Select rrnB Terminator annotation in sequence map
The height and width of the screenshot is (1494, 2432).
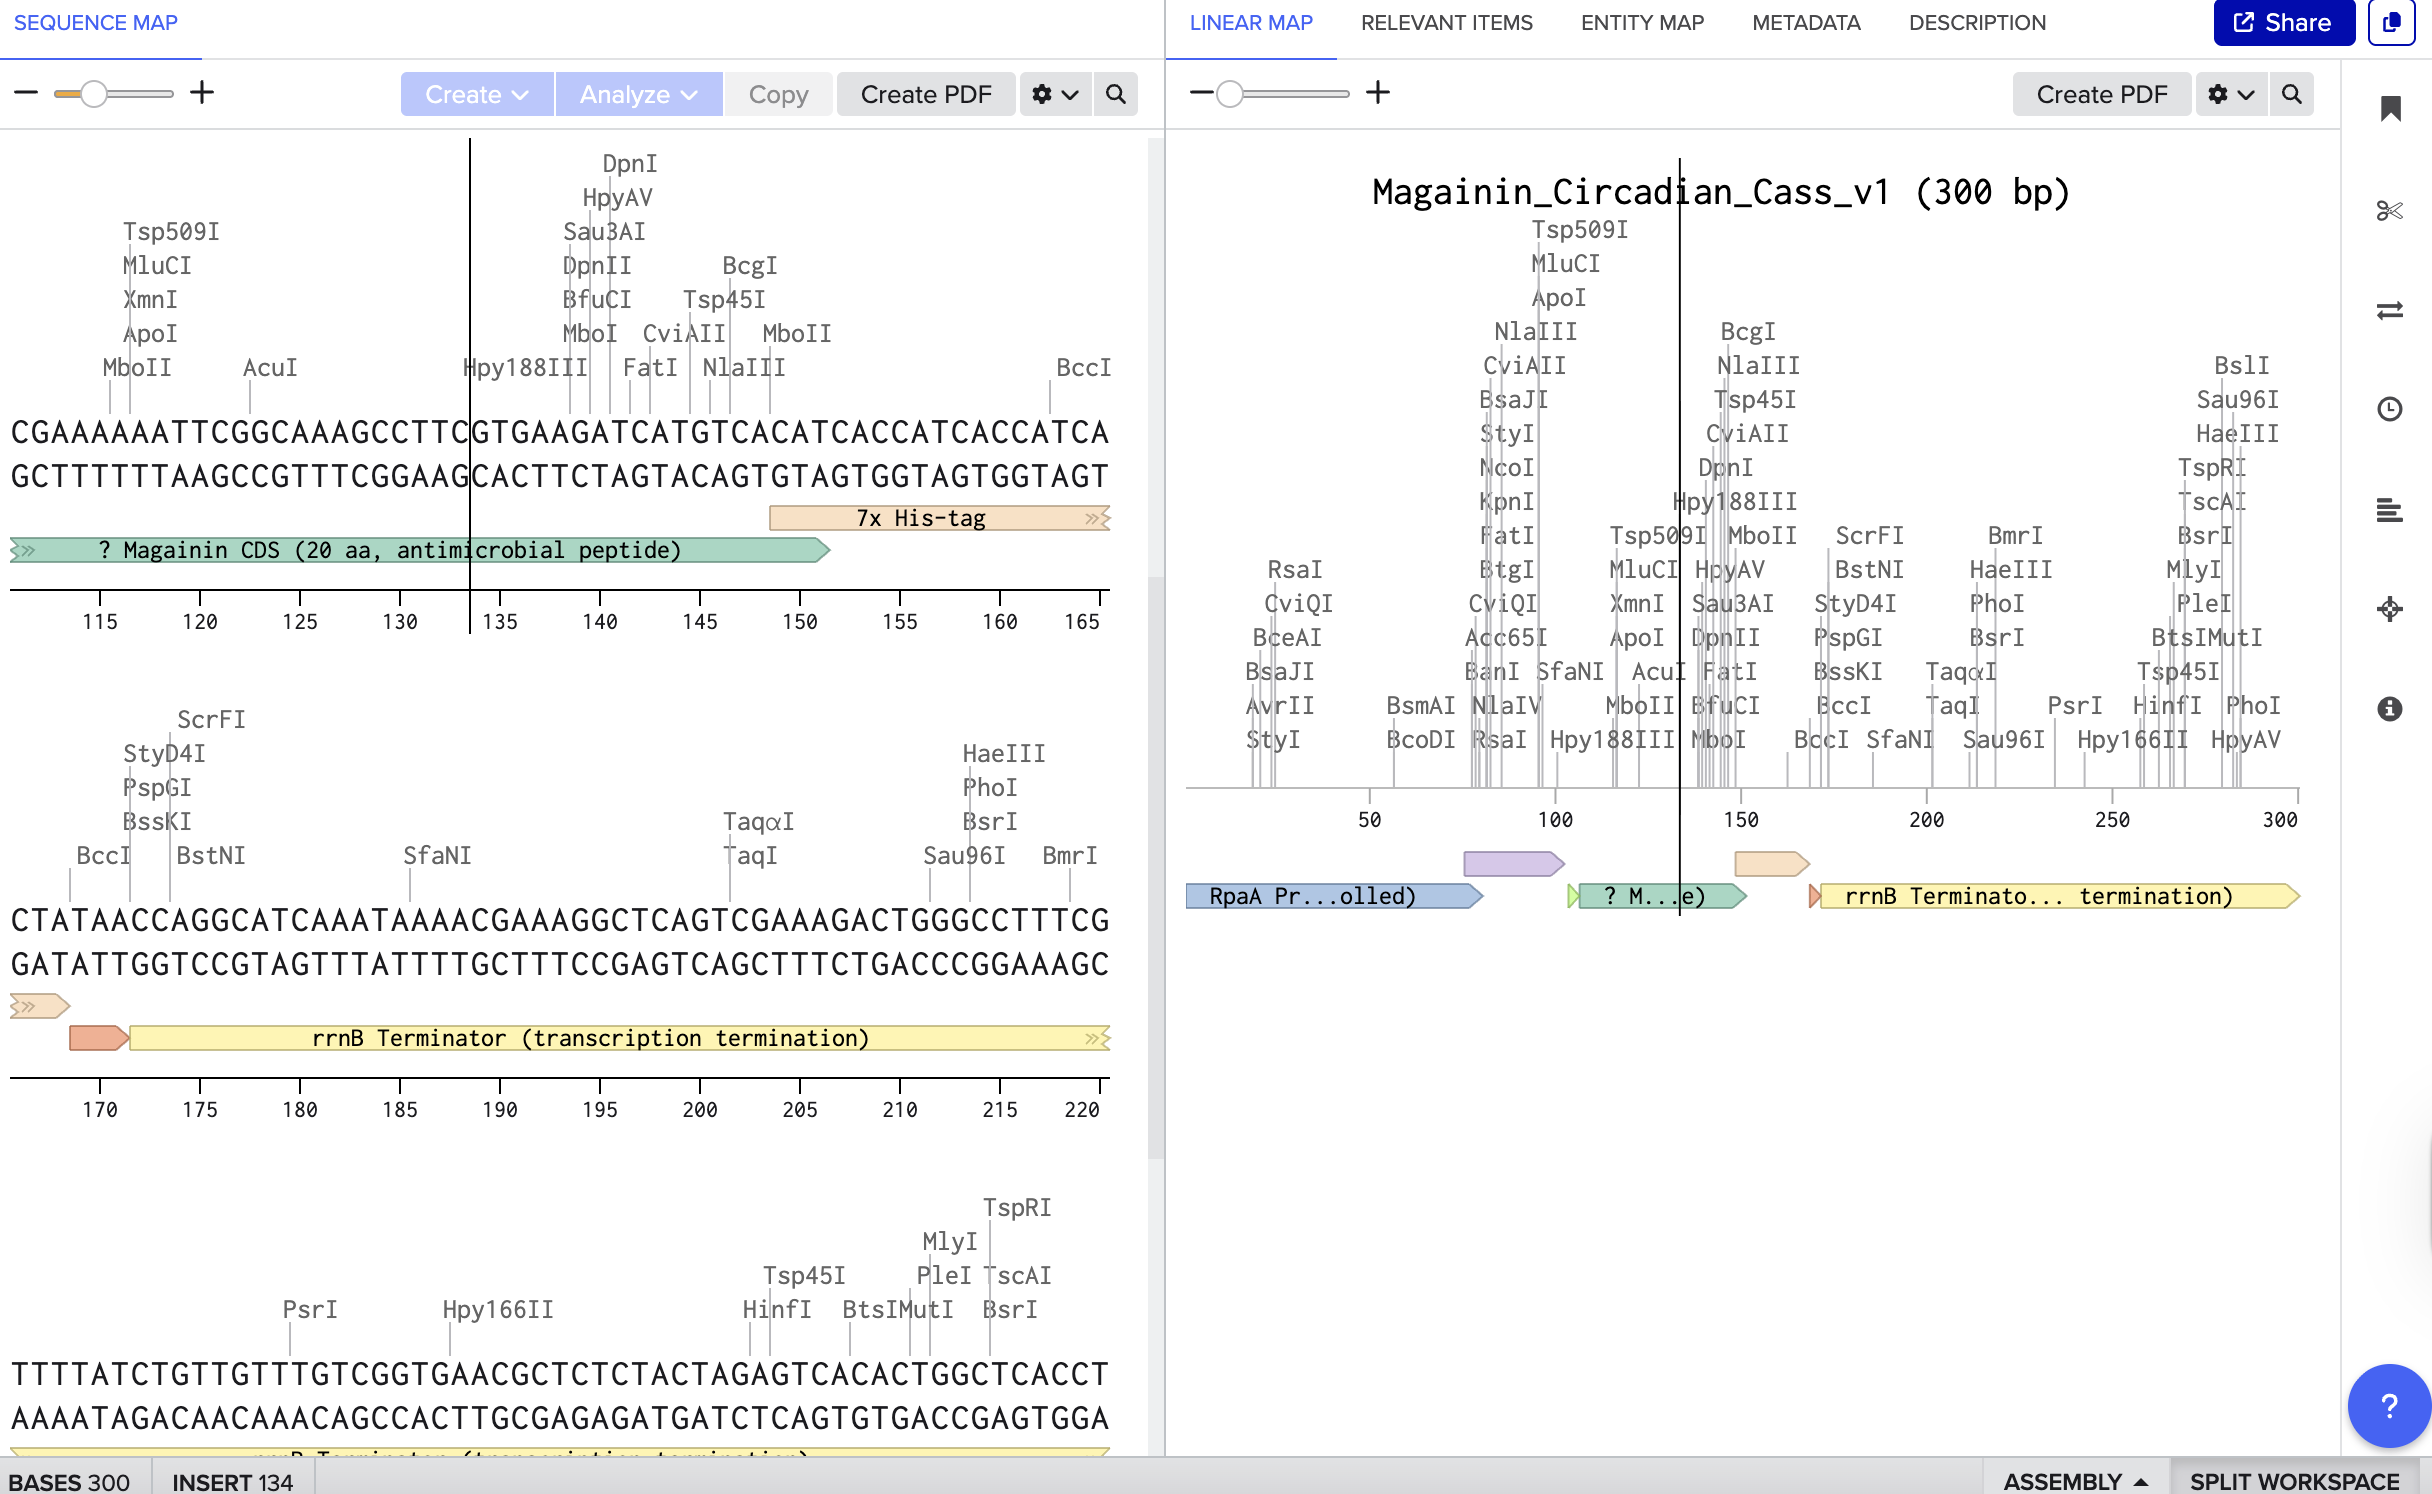620,1038
